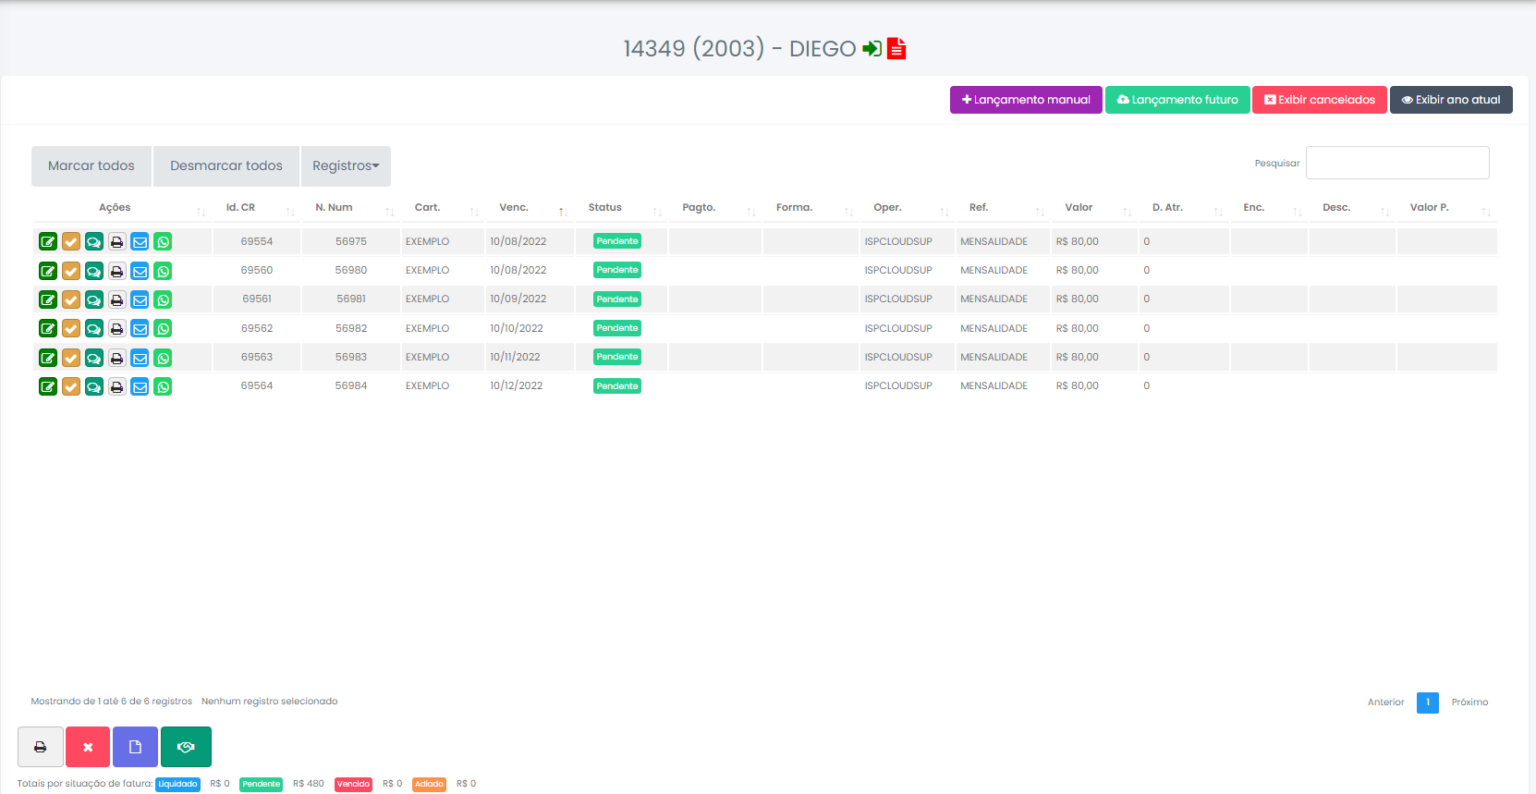This screenshot has height=794, width=1536.
Task: Open the Registros dropdown
Action: coord(345,166)
